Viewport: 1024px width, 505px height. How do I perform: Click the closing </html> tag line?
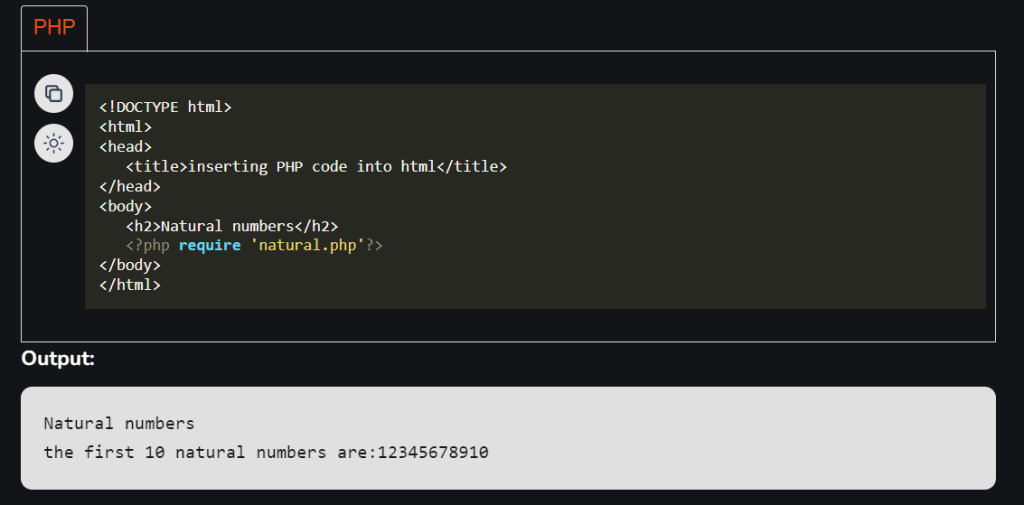click(x=130, y=285)
